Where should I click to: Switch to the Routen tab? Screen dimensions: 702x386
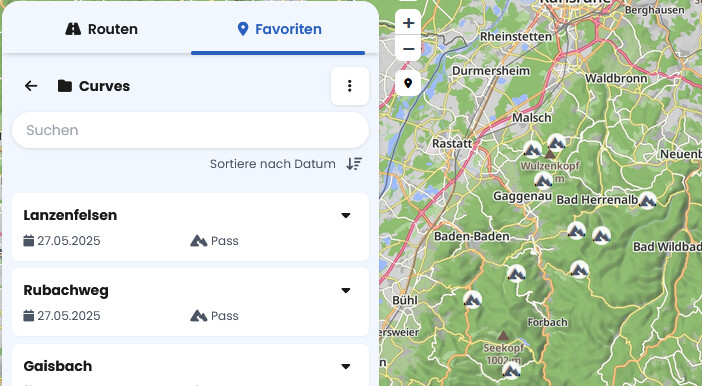point(102,29)
